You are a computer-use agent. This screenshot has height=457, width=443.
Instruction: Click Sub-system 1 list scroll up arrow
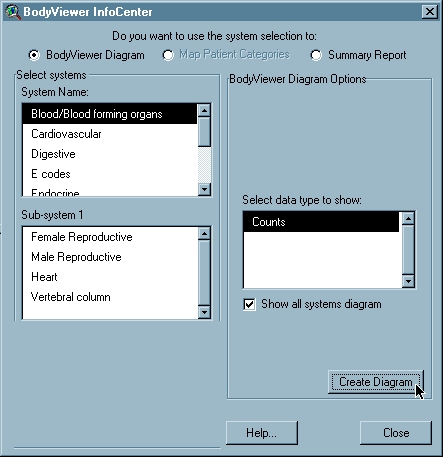[204, 233]
